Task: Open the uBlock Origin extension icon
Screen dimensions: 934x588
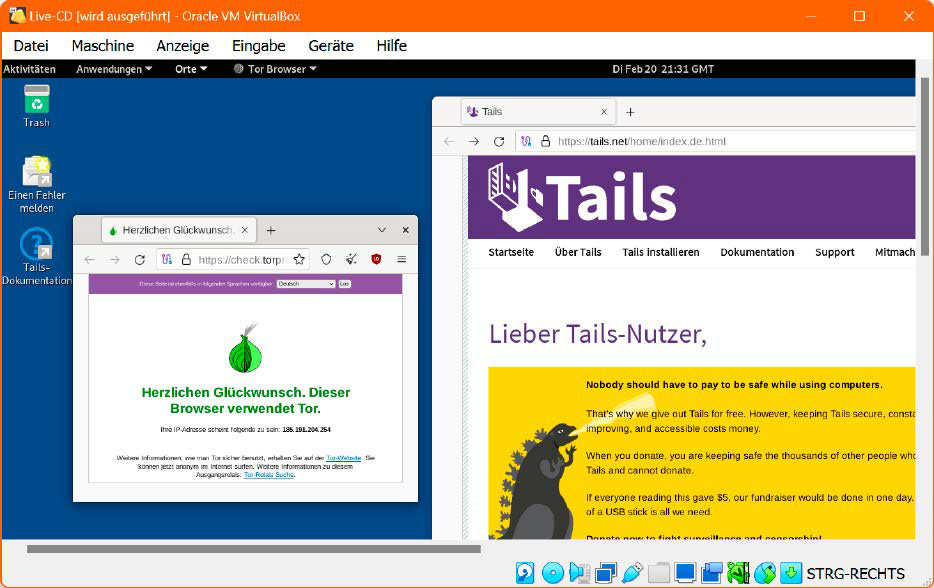Action: pos(376,259)
